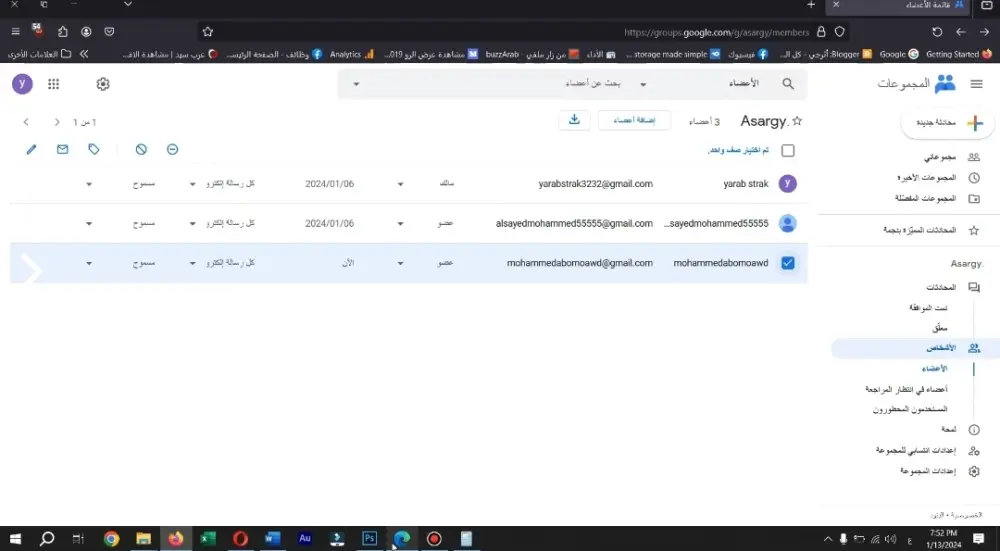This screenshot has height=551, width=1000.
Task: Open role dropdown for alsayedmohammed55555
Action: tap(401, 224)
